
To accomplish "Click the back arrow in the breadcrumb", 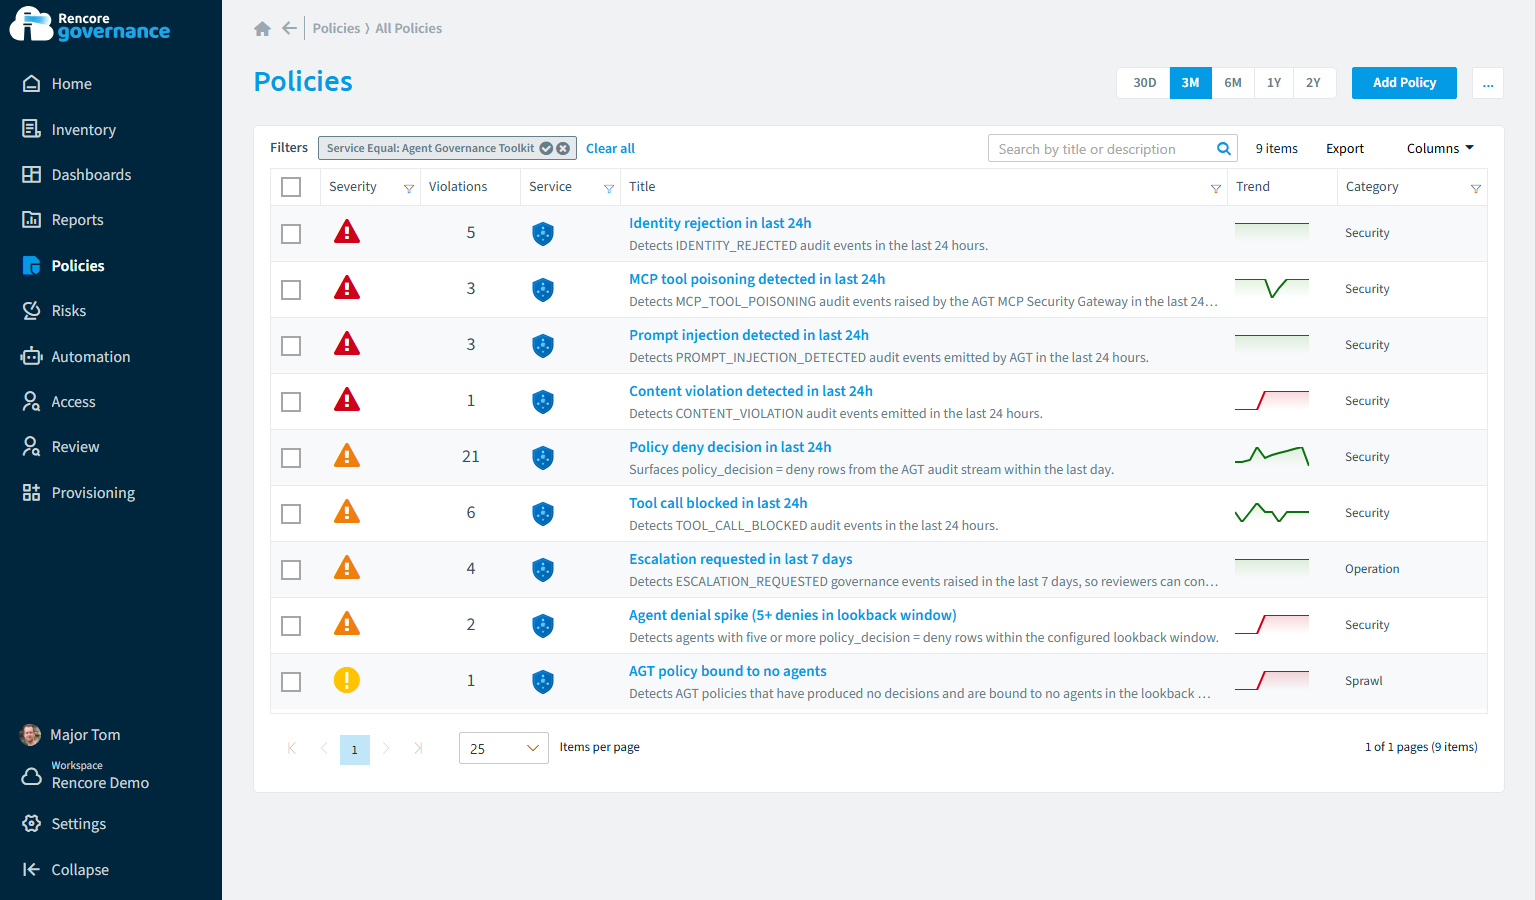I will (x=289, y=28).
